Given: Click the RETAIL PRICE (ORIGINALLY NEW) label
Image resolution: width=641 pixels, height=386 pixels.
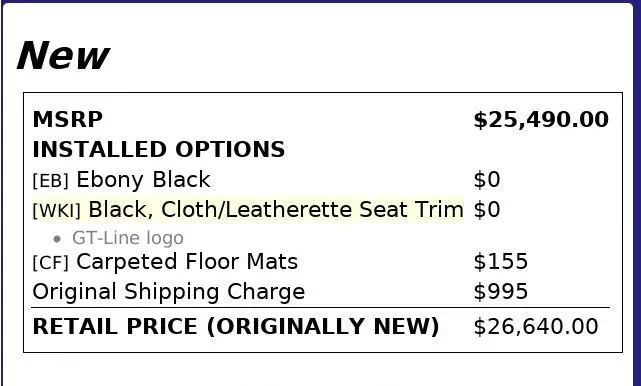Looking at the screenshot, I should (235, 326).
